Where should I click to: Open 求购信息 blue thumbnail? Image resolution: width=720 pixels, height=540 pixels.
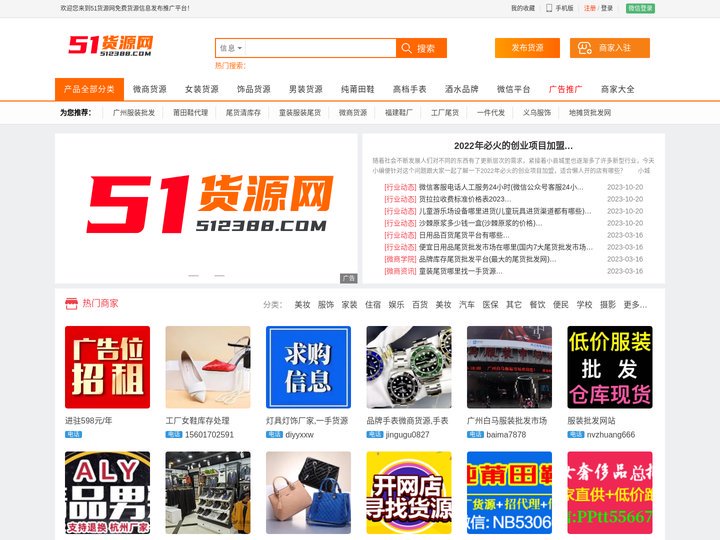coord(309,367)
